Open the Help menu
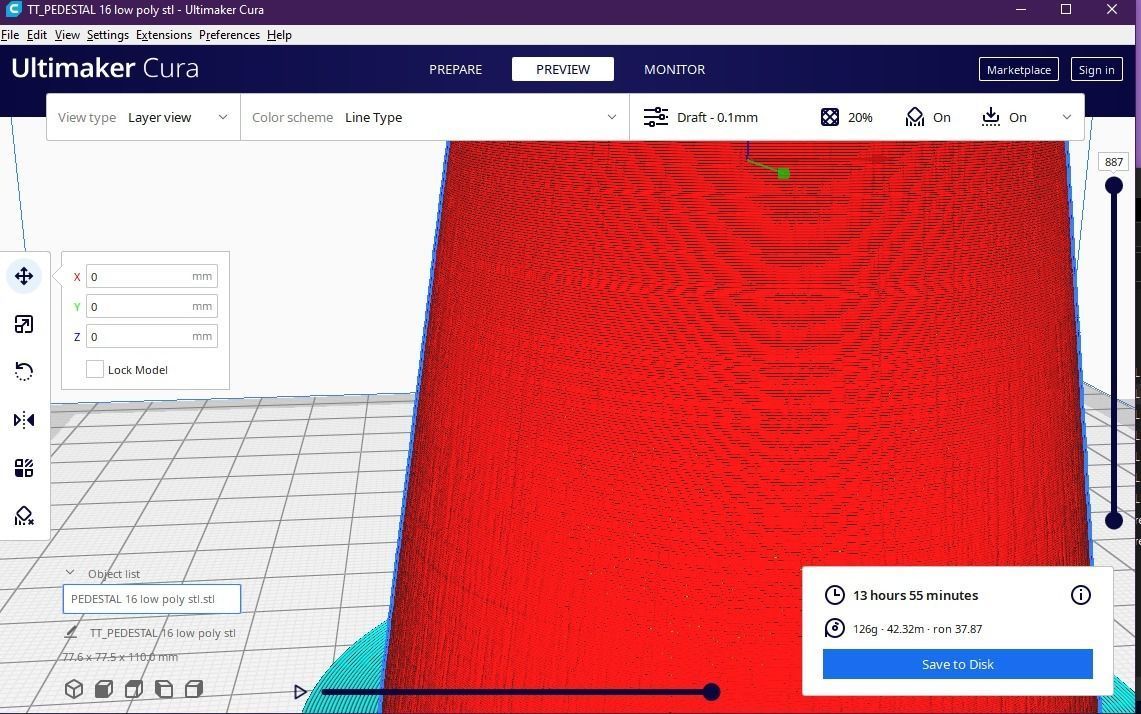The image size is (1141, 714). [x=279, y=35]
